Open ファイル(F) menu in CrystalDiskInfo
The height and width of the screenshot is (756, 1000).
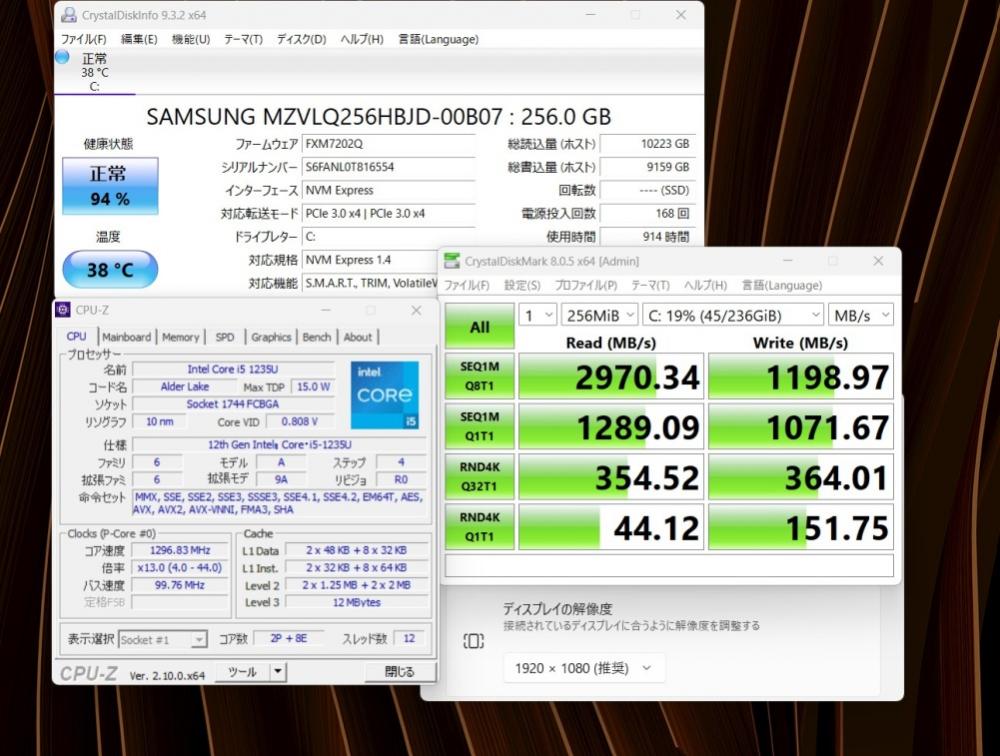(x=84, y=39)
